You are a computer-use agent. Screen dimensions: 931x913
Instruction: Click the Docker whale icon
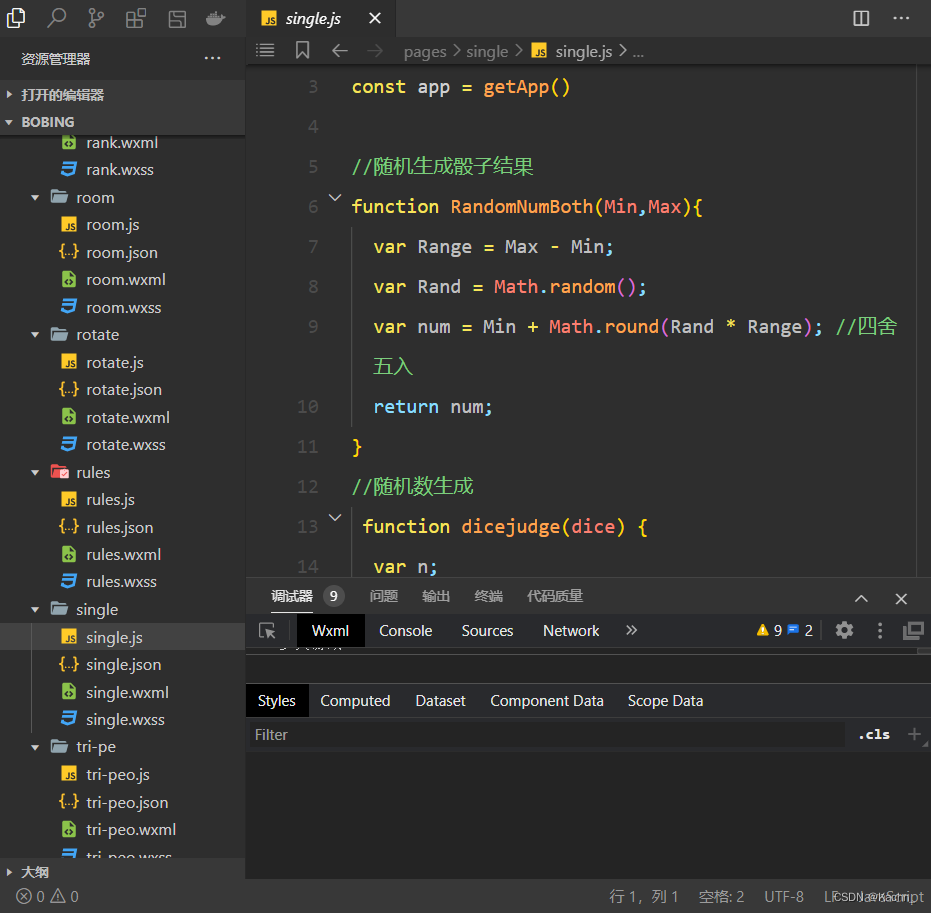[x=215, y=18]
